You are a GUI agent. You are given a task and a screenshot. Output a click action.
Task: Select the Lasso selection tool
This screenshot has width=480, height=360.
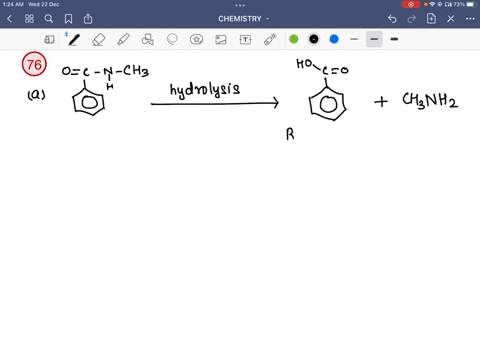point(172,40)
